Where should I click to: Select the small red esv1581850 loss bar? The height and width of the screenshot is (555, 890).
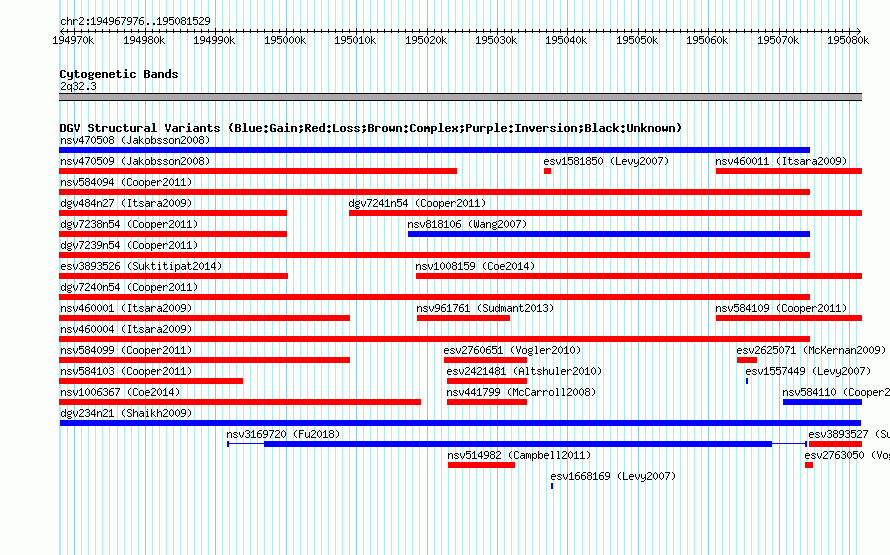point(547,171)
